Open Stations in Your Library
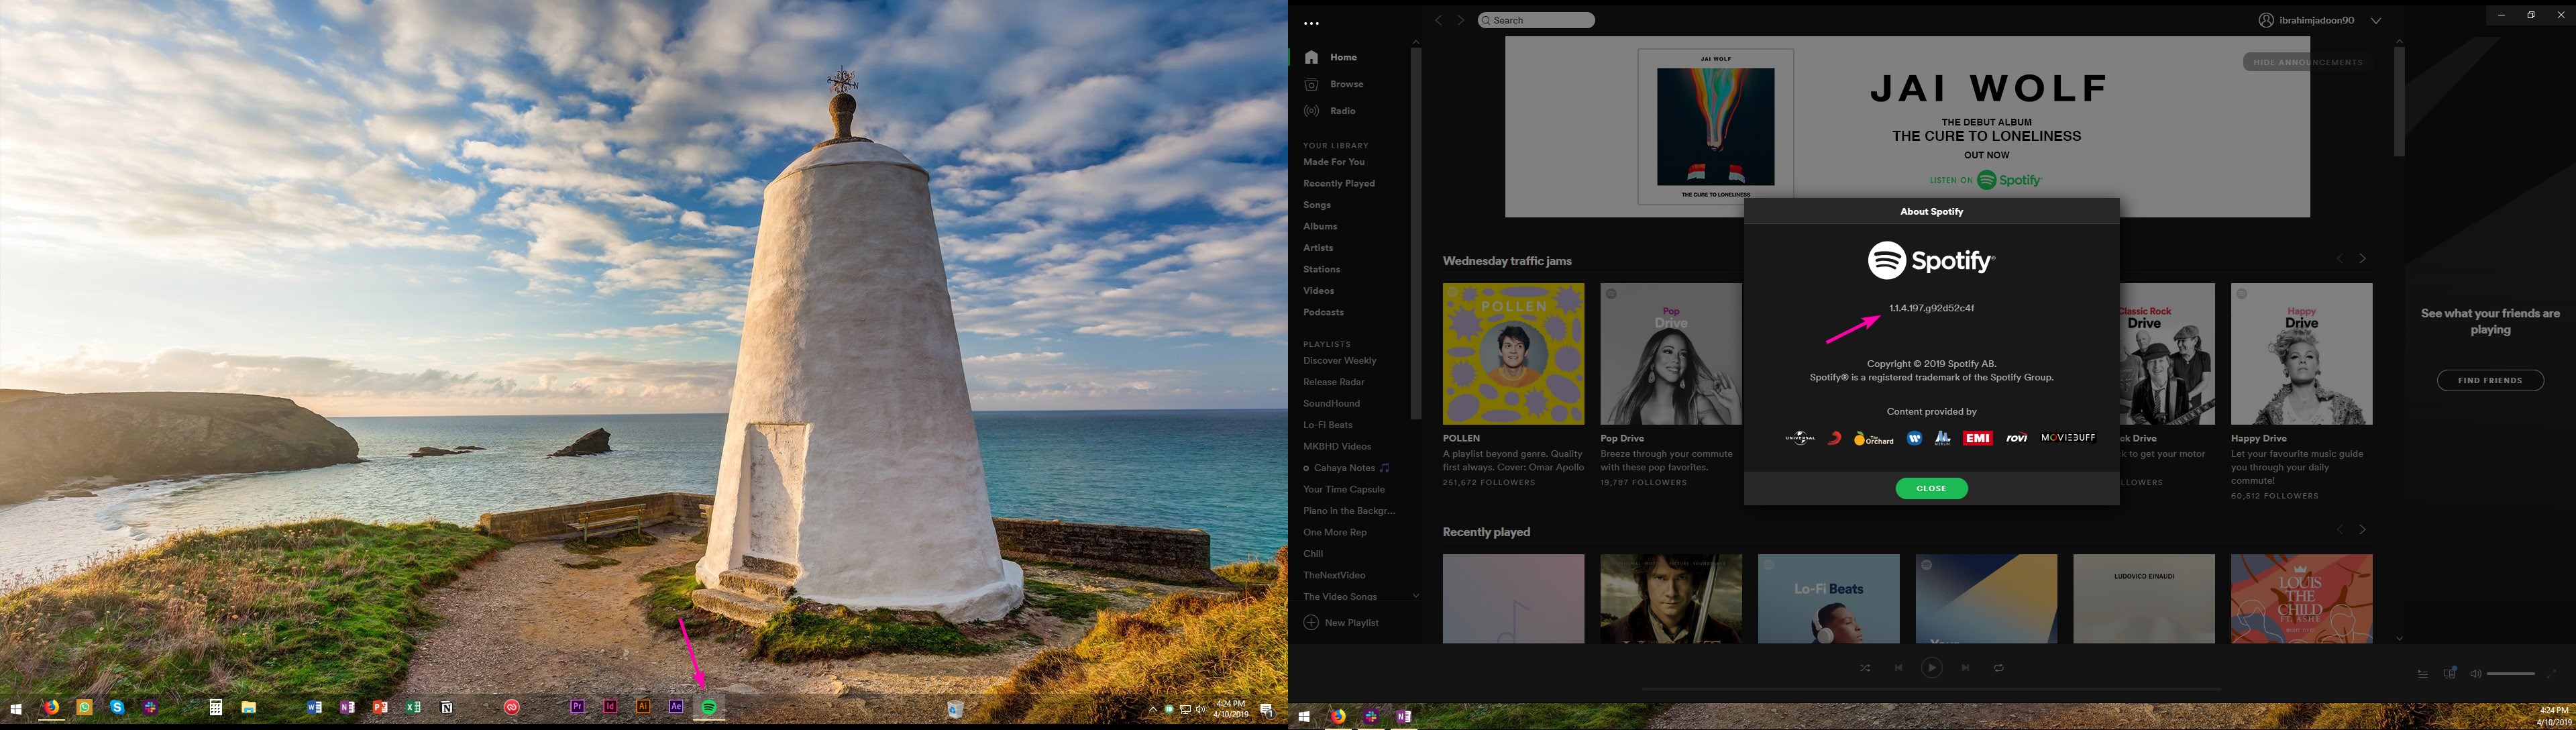The image size is (2576, 730). 1321,270
